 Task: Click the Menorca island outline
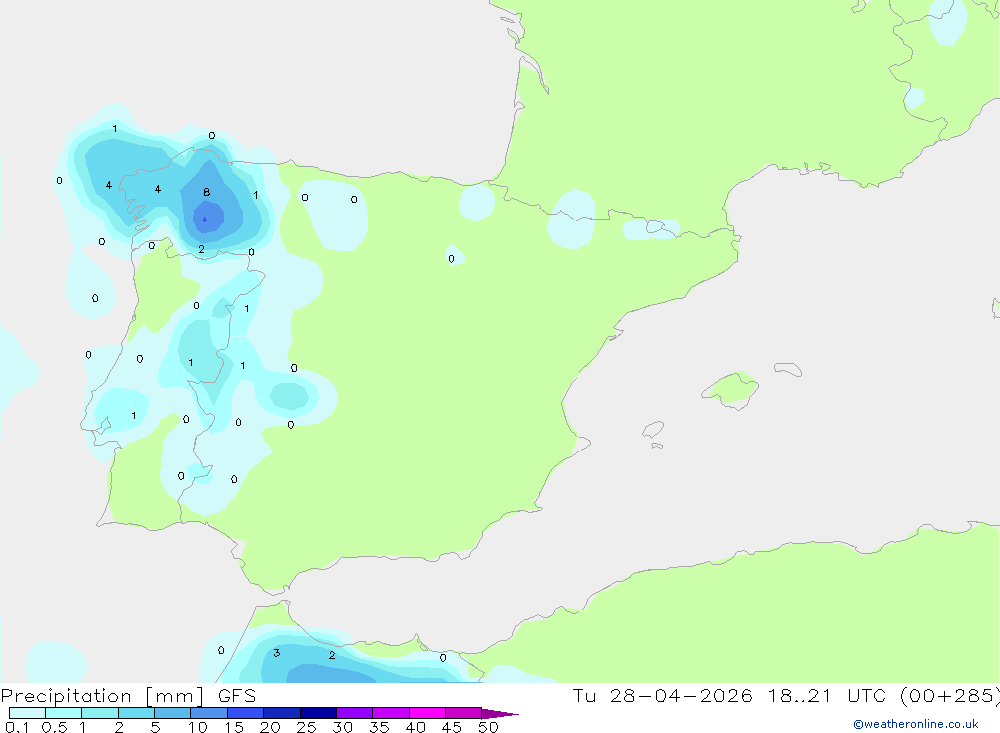[x=788, y=369]
